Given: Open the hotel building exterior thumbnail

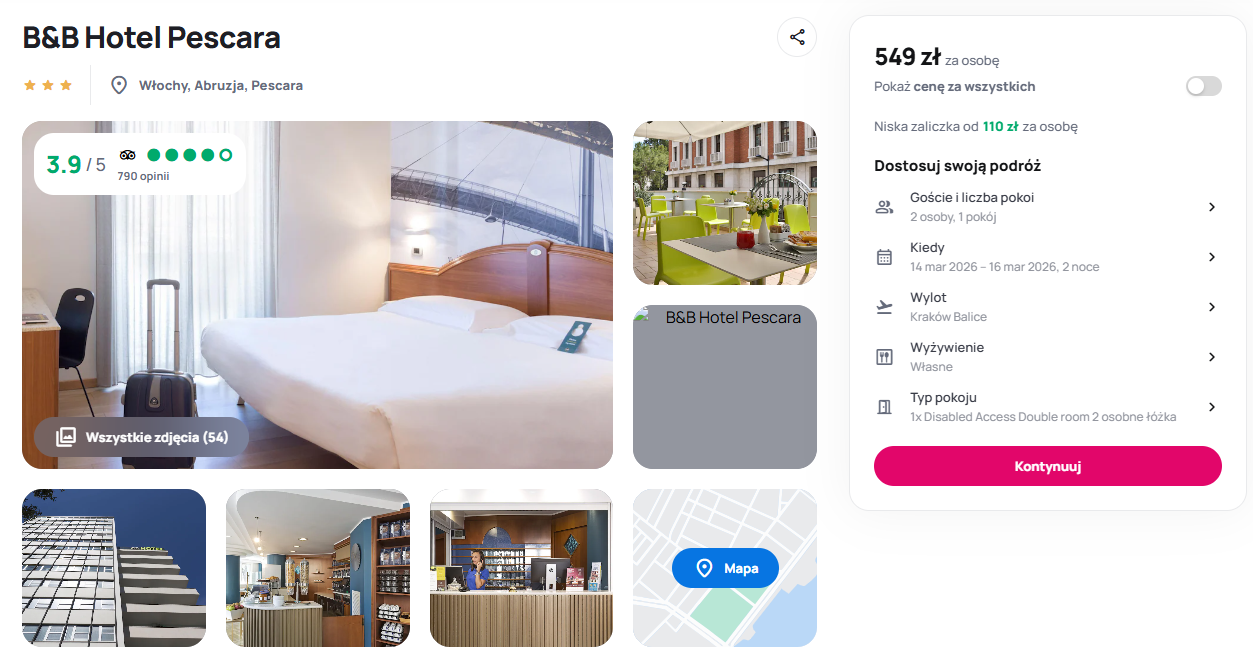Looking at the screenshot, I should pyautogui.click(x=114, y=568).
